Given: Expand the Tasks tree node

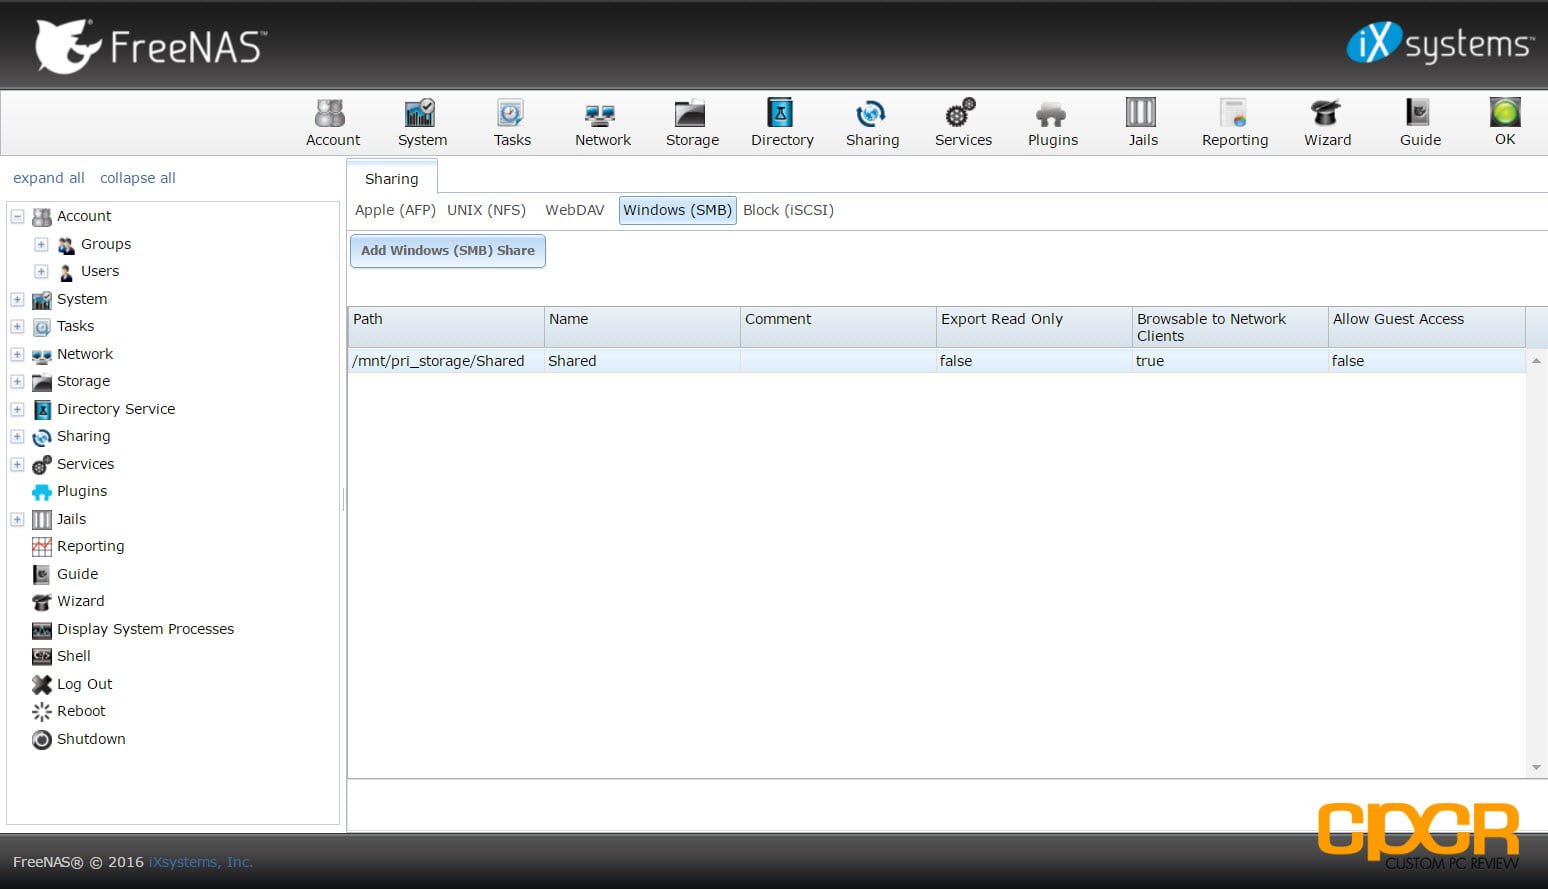Looking at the screenshot, I should 17,326.
